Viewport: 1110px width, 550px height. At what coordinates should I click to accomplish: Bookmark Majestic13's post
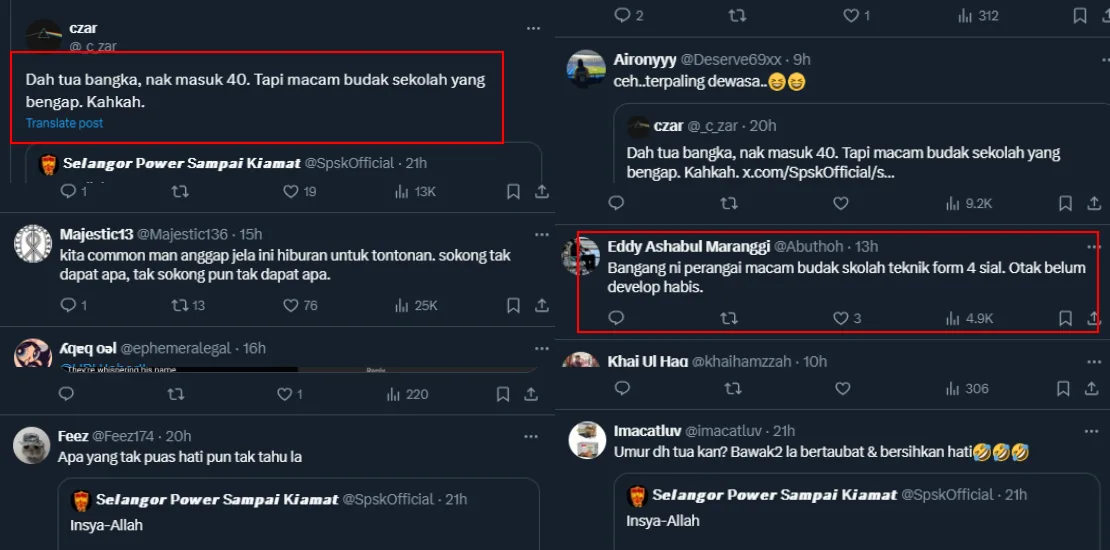pos(513,305)
